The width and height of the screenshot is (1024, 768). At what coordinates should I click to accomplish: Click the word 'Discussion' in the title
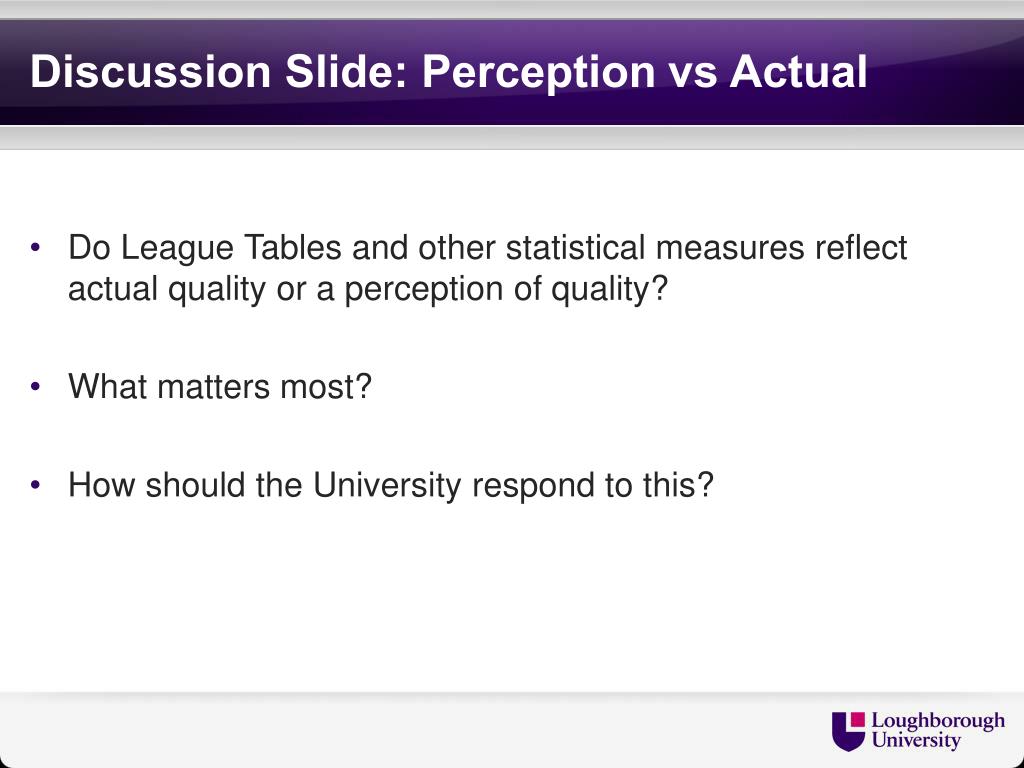pyautogui.click(x=150, y=71)
